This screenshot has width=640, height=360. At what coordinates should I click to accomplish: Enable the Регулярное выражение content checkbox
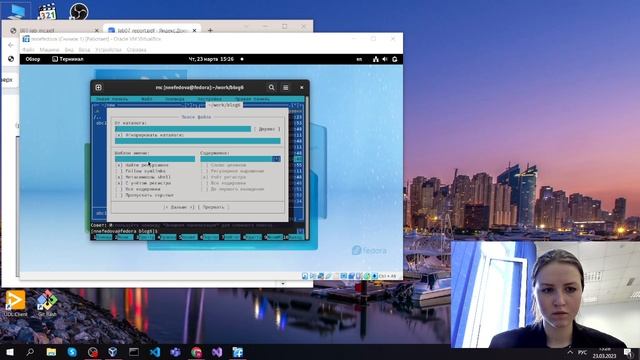pyautogui.click(x=205, y=171)
